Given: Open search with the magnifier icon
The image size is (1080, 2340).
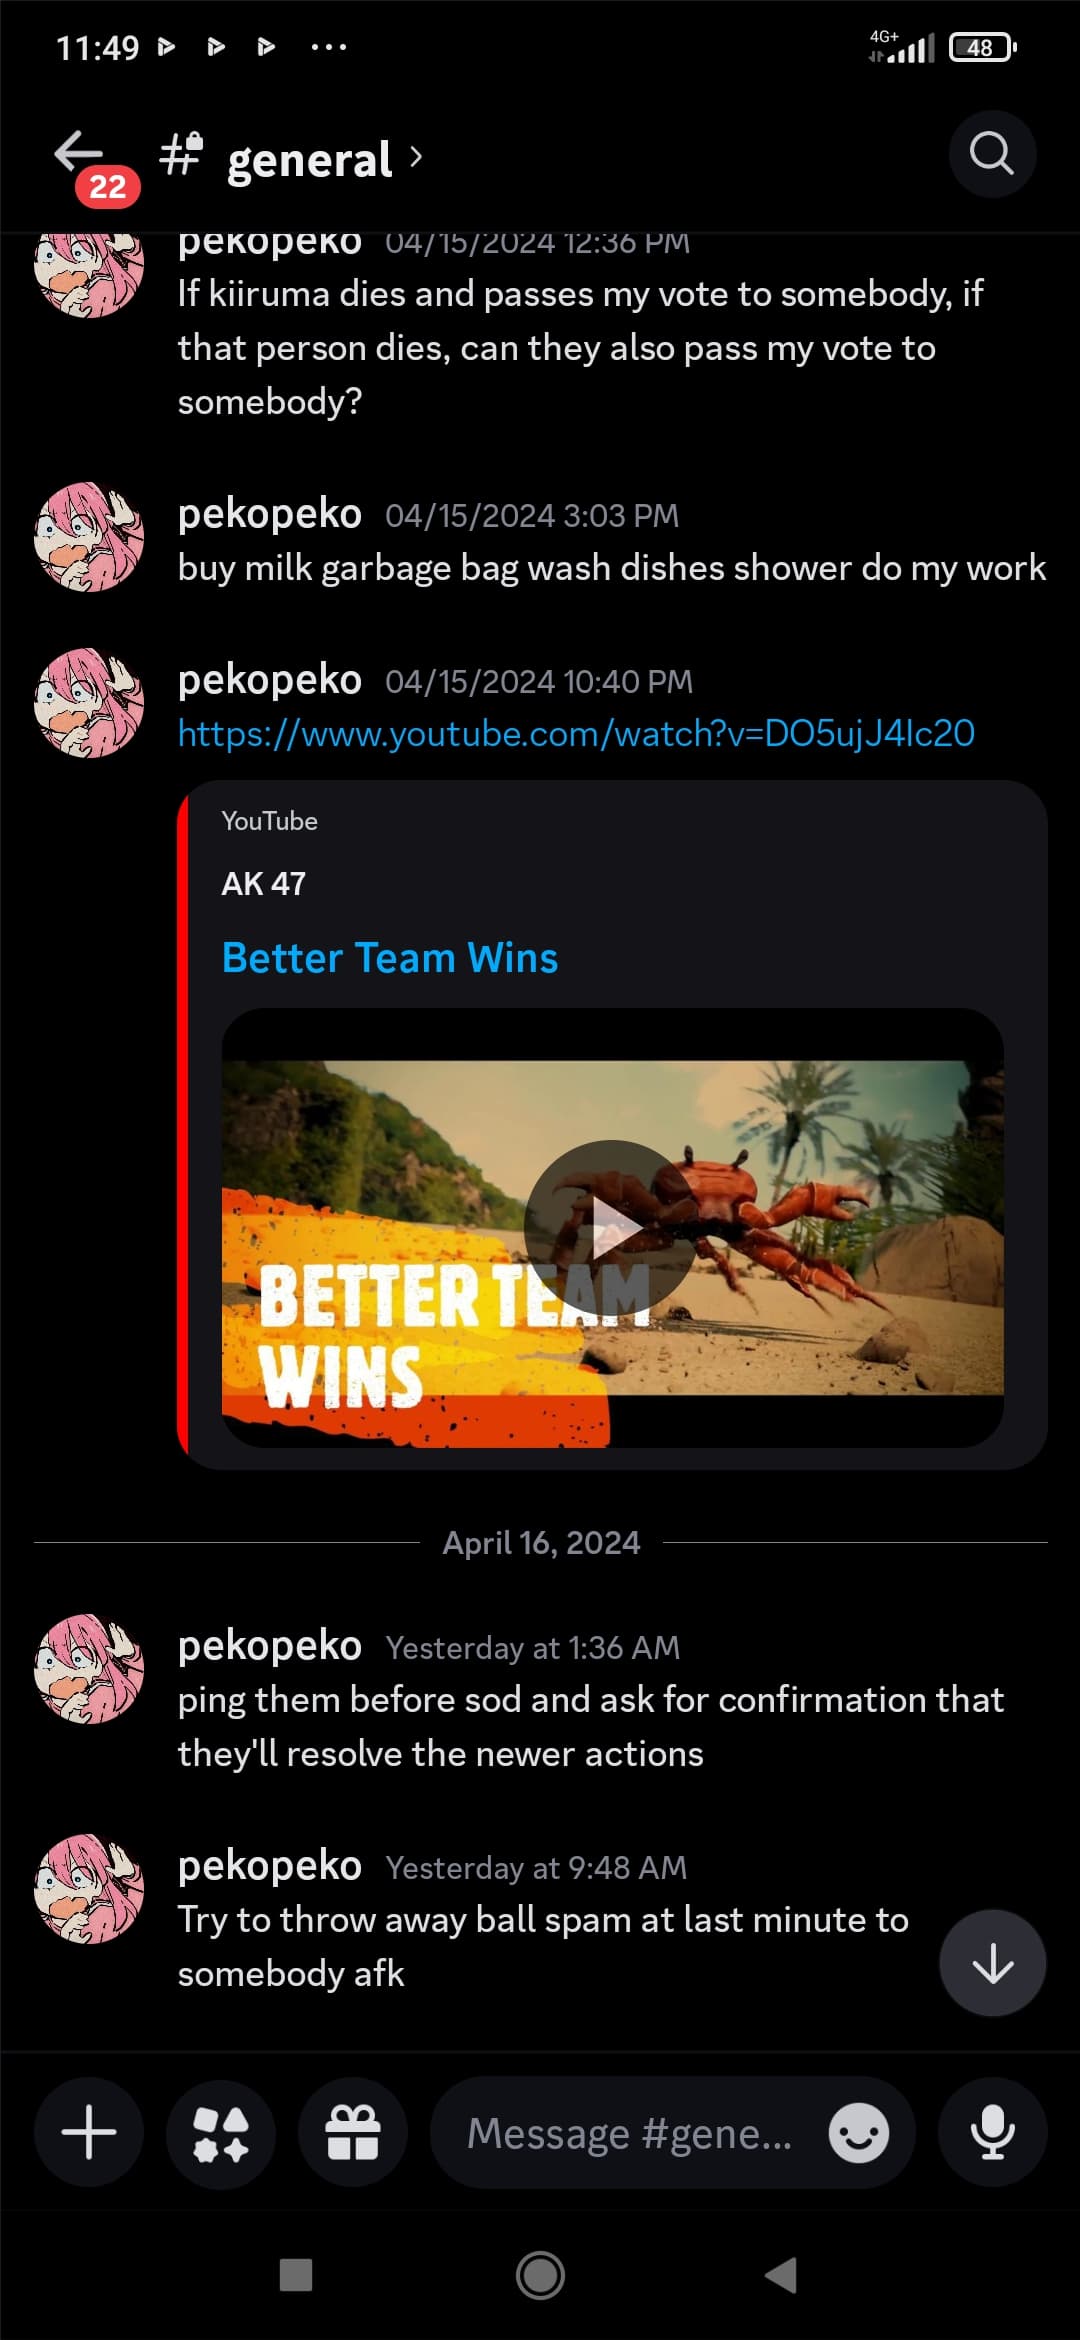Looking at the screenshot, I should [992, 154].
